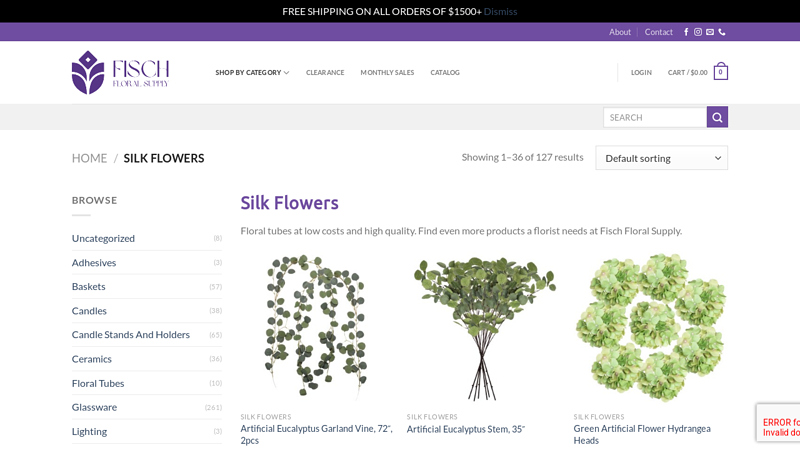
Task: Browse the Candles category
Action: [89, 311]
